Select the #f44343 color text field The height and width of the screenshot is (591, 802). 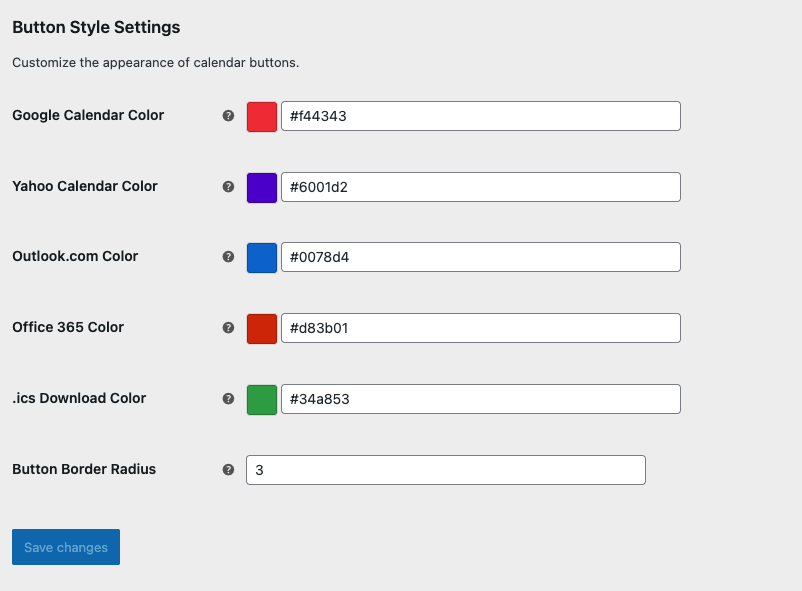[481, 116]
